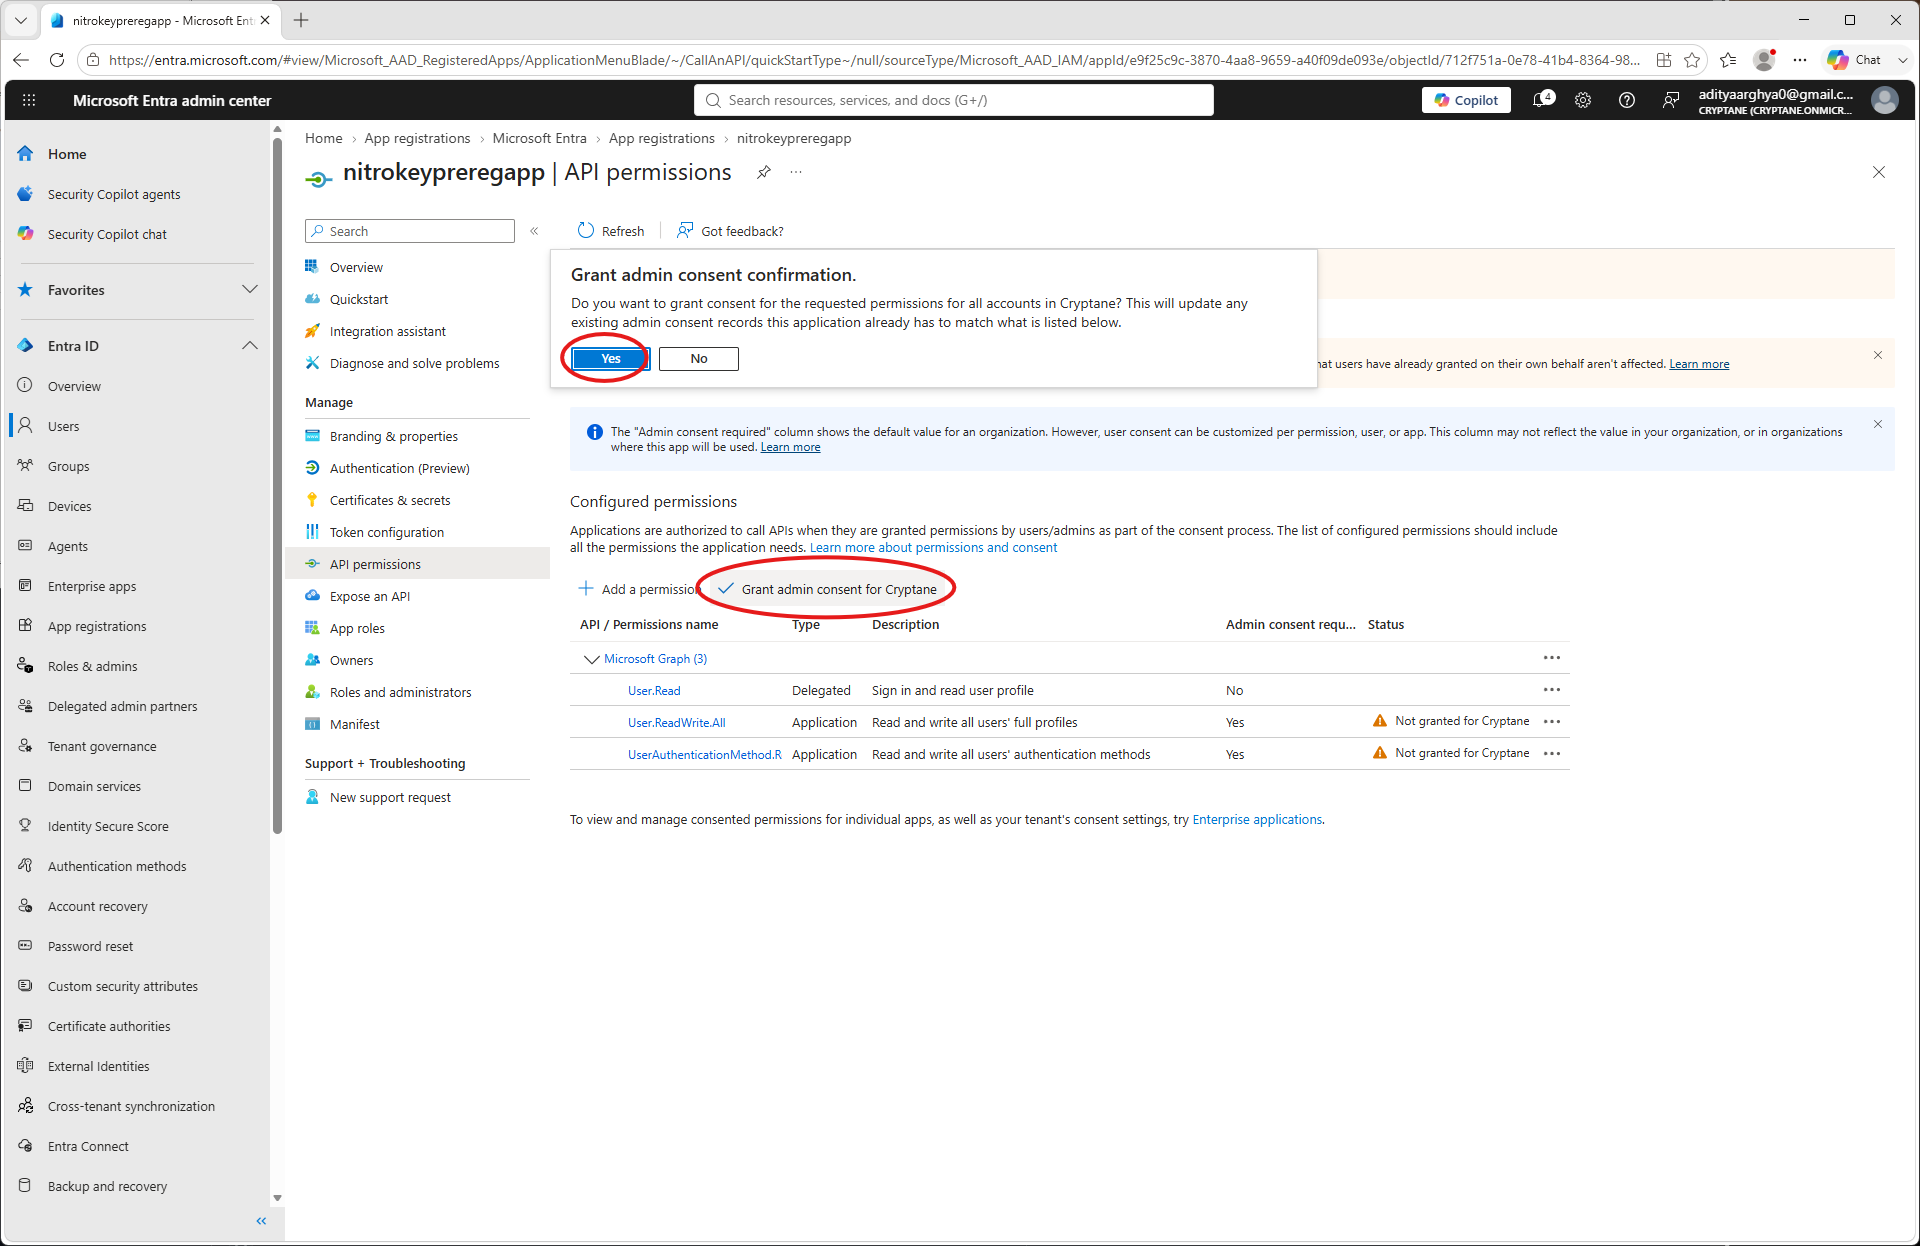Open Diagnose and solve problems
The height and width of the screenshot is (1246, 1920).
pyautogui.click(x=414, y=364)
